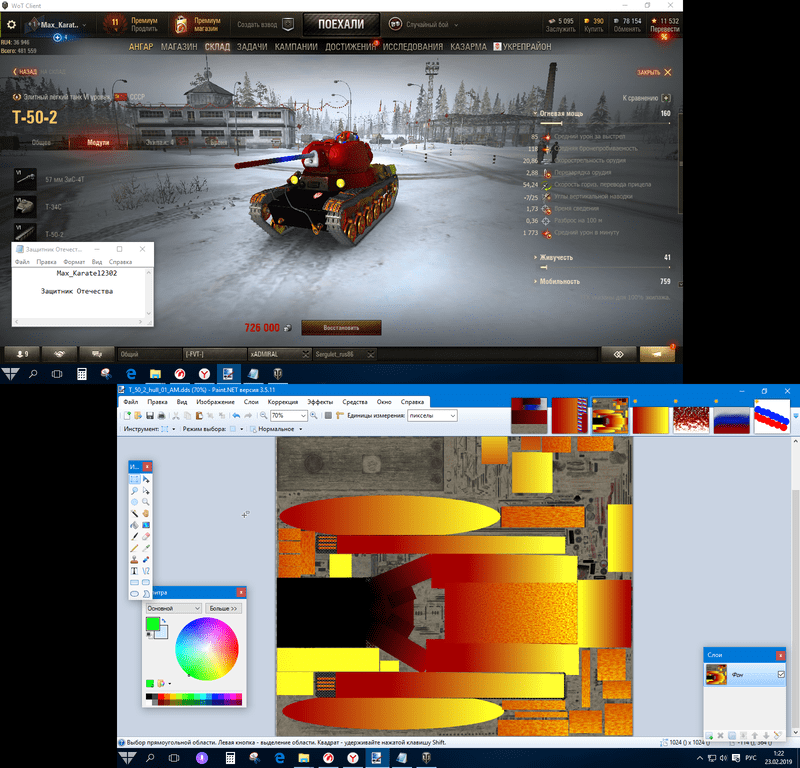This screenshot has width=800, height=768.
Task: Pick a color on the color wheel
Action: 207,649
